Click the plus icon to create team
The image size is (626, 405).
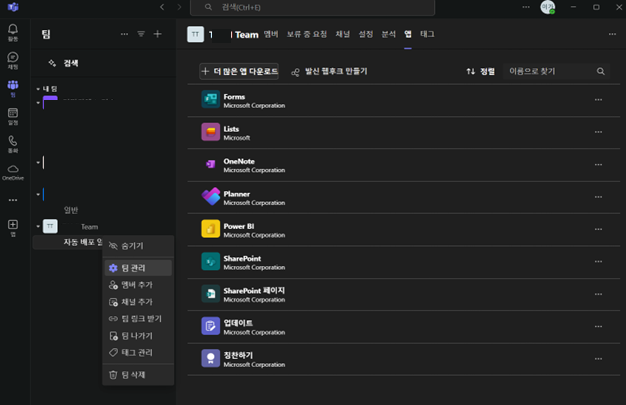pos(158,34)
